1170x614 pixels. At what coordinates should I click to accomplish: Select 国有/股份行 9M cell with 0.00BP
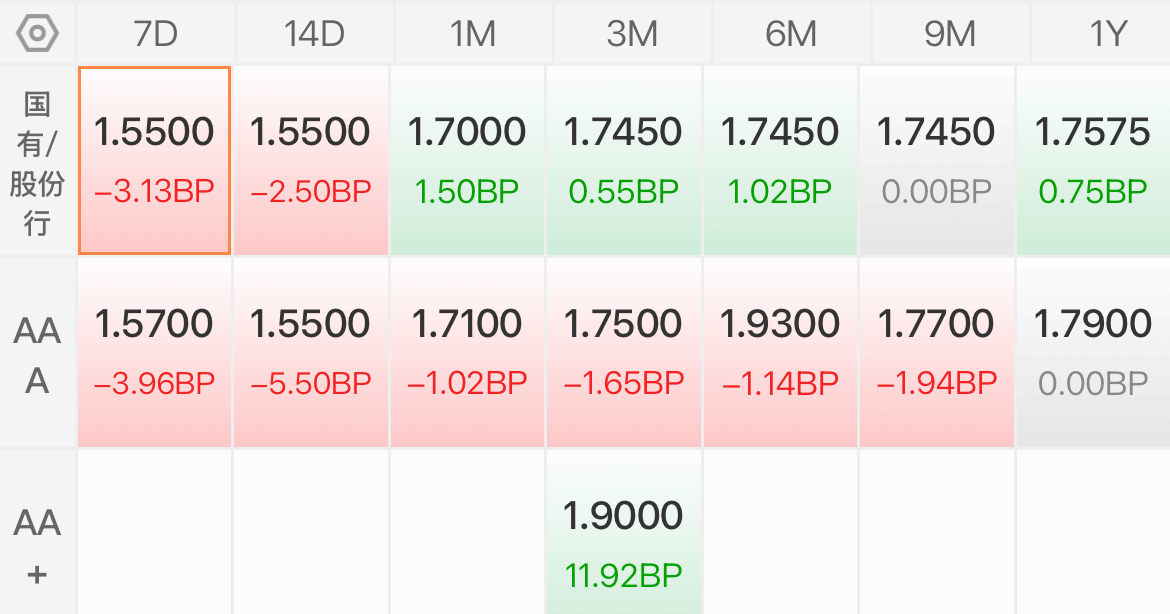[x=936, y=161]
